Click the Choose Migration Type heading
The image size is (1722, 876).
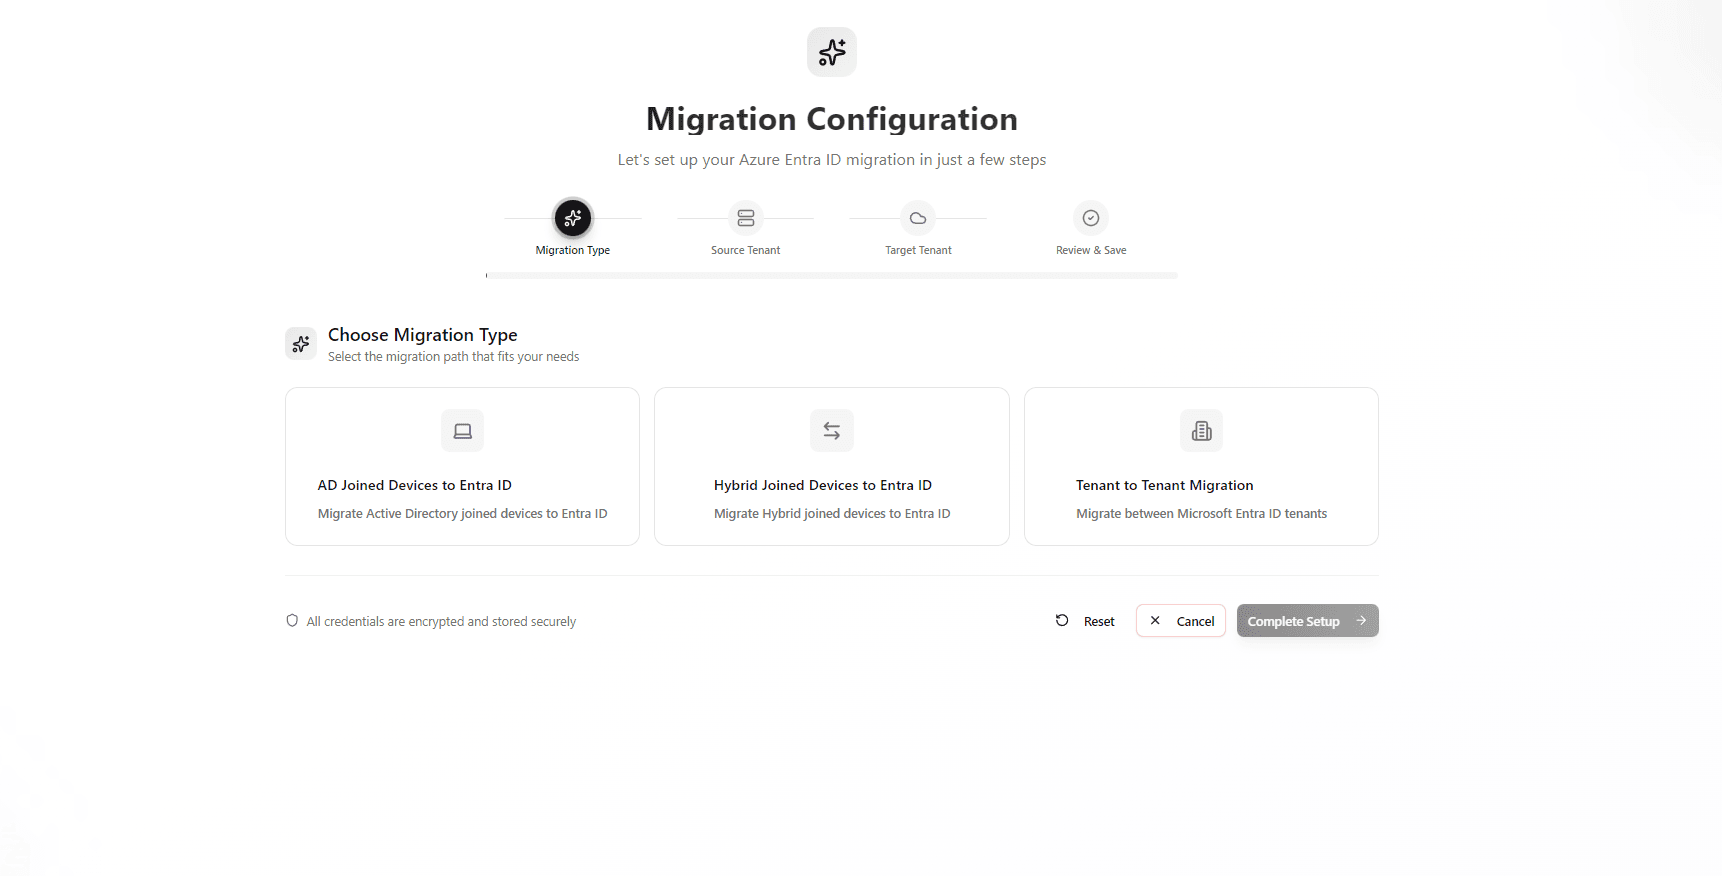tap(423, 335)
